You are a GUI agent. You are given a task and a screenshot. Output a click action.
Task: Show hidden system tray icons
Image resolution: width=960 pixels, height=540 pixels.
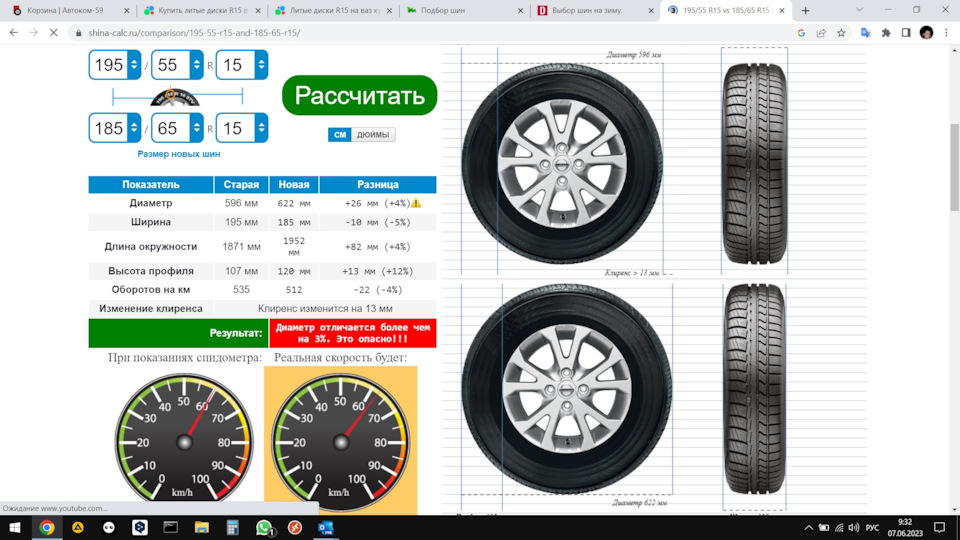[x=809, y=527]
